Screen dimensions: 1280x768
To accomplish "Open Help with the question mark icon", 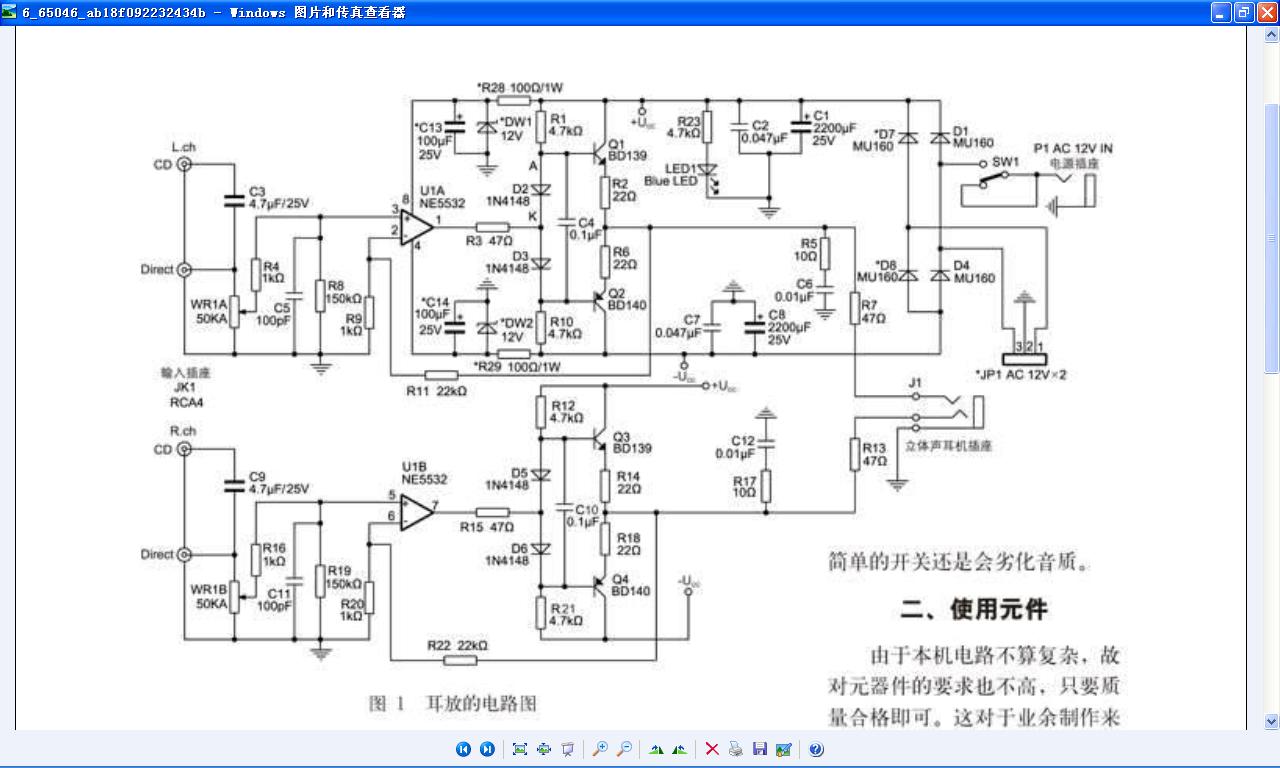I will click(x=816, y=749).
